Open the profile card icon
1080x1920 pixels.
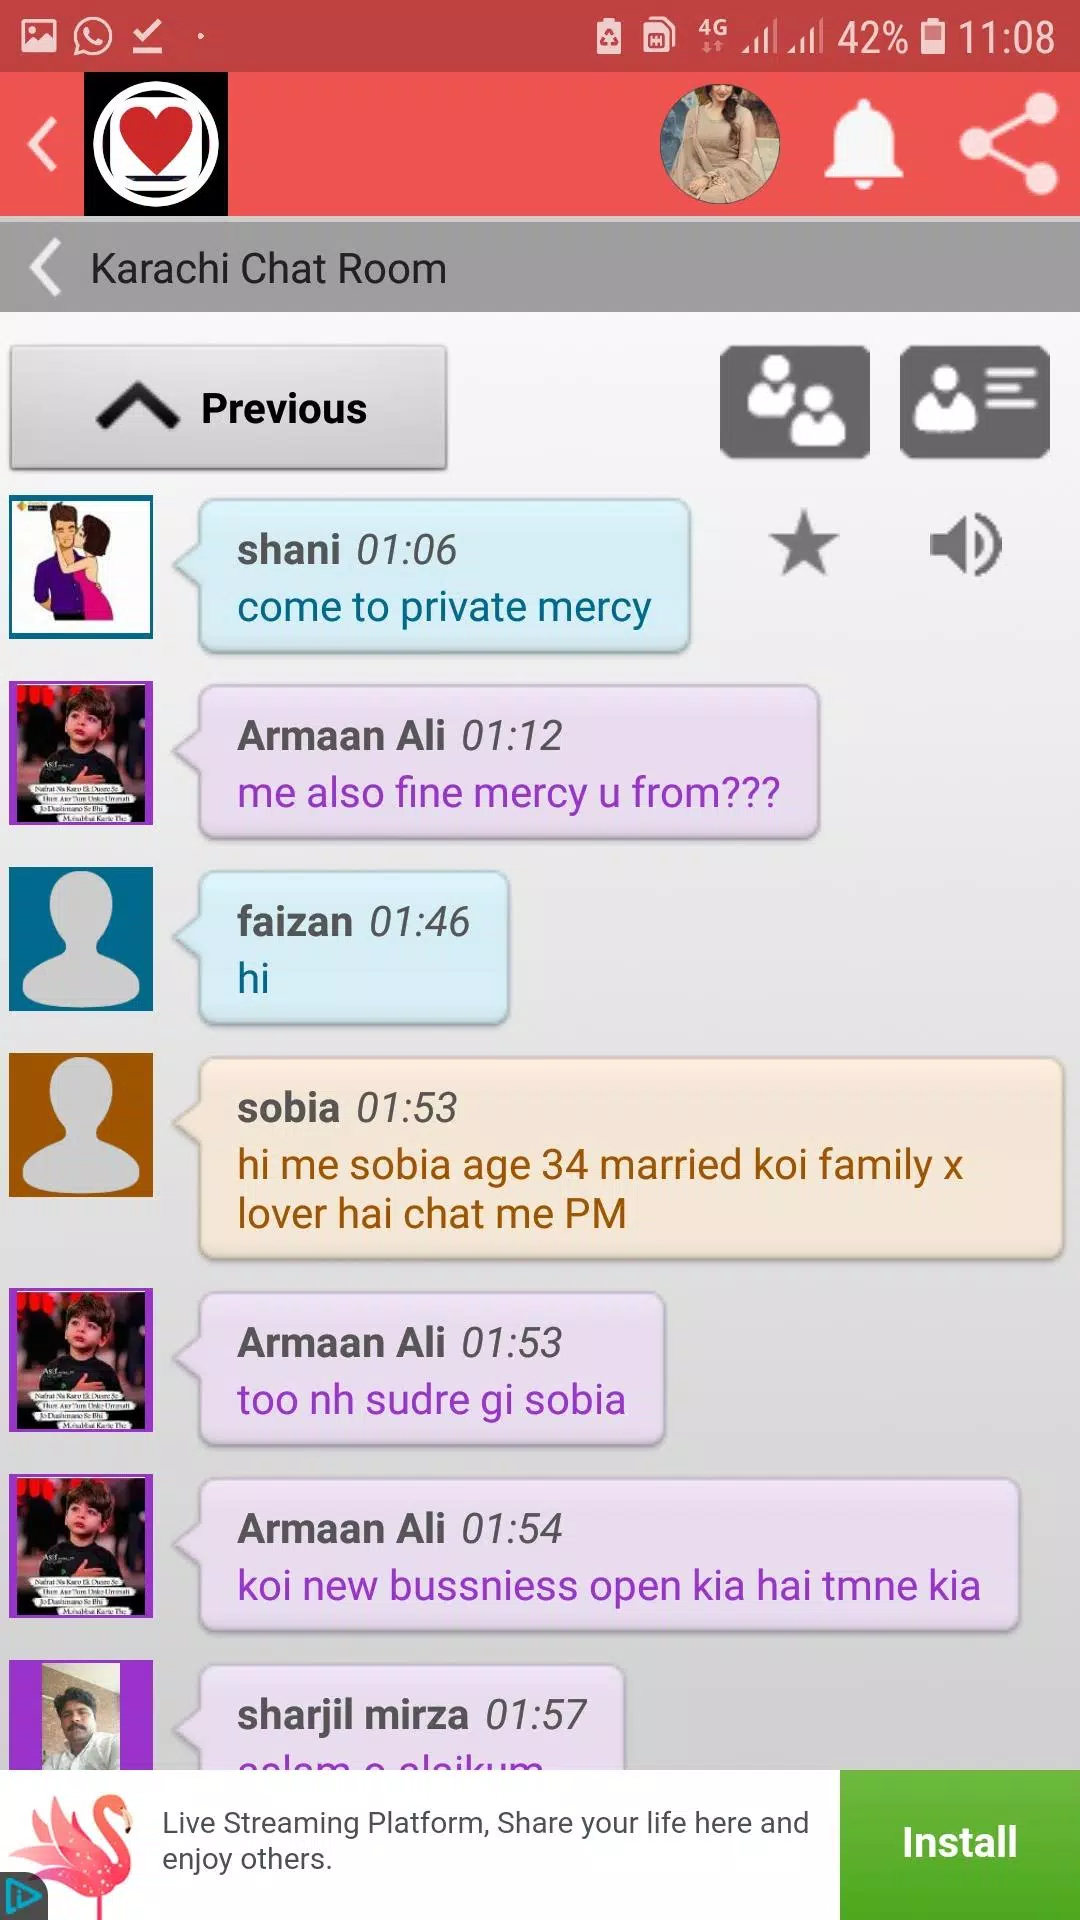(x=975, y=402)
